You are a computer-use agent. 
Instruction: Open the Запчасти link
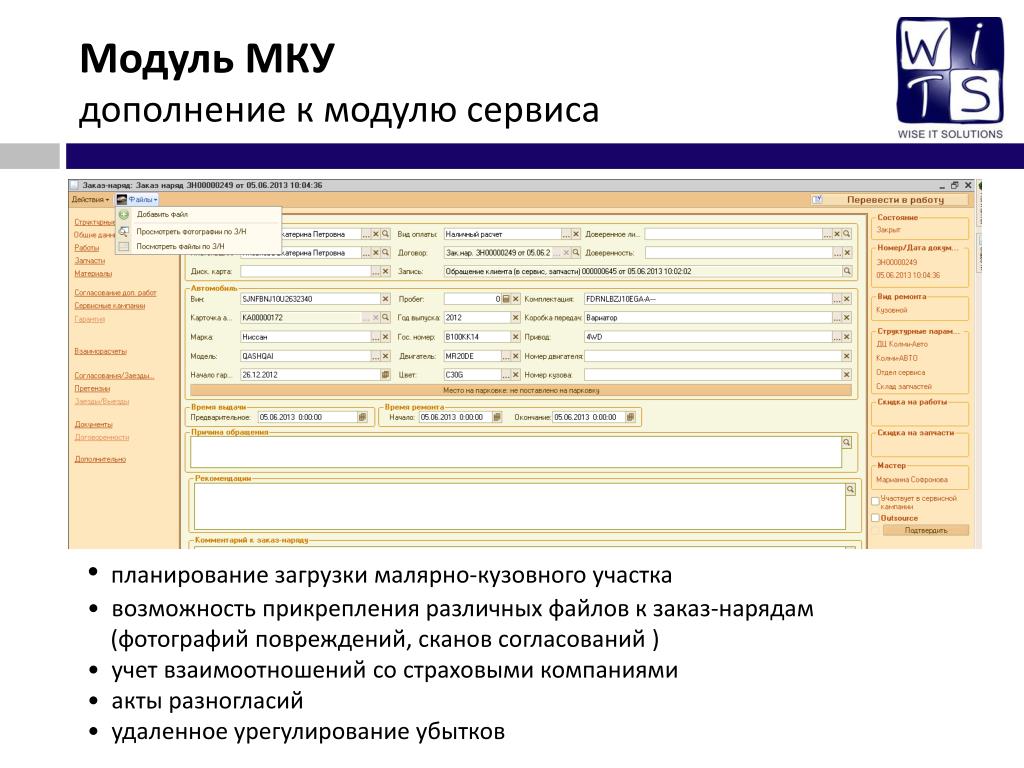(89, 261)
